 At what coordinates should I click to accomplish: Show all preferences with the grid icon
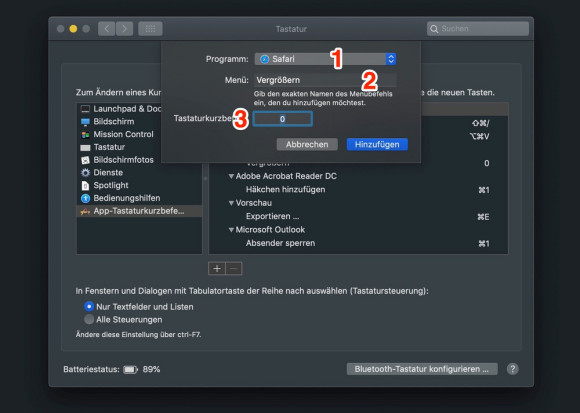[x=150, y=28]
